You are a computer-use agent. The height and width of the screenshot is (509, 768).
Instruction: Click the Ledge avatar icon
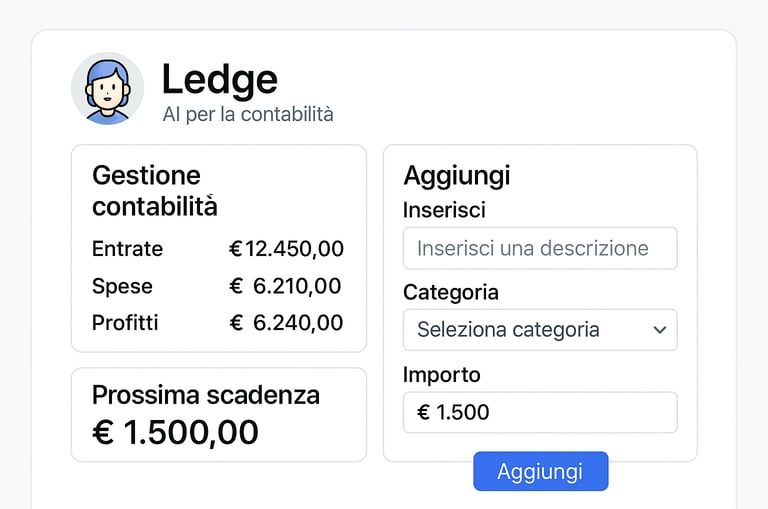[108, 89]
